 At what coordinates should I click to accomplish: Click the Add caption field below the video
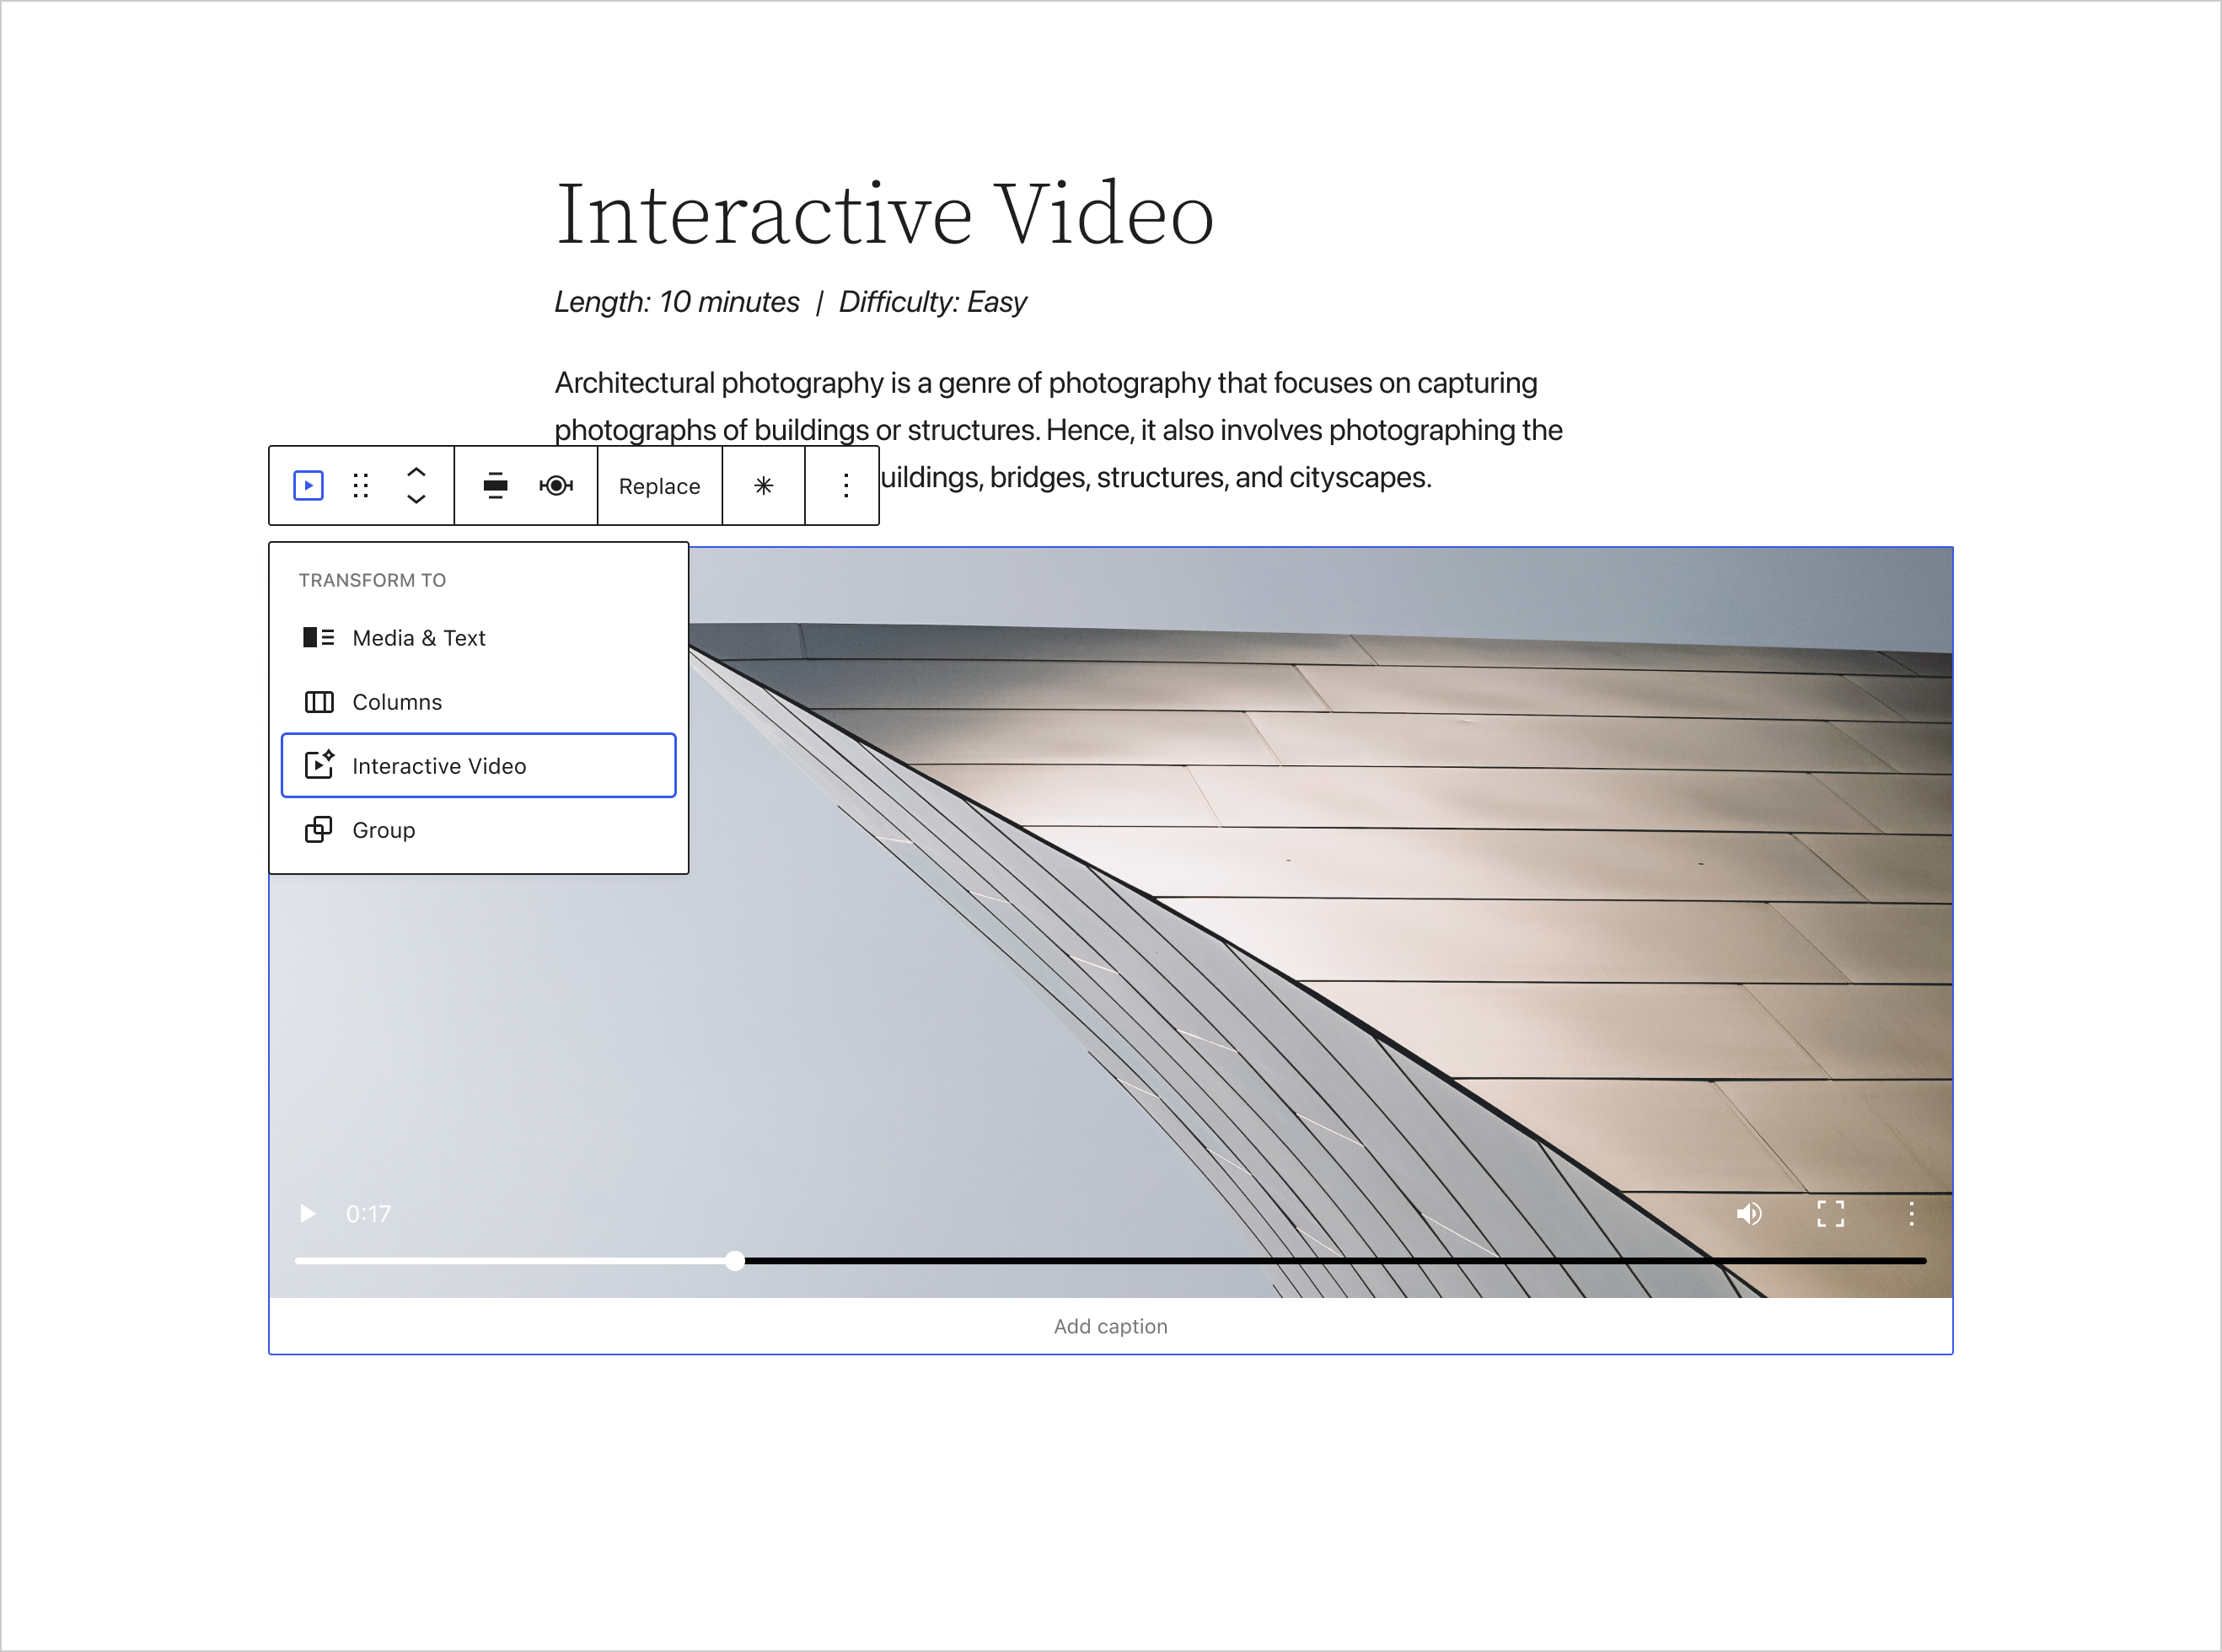tap(1110, 1326)
